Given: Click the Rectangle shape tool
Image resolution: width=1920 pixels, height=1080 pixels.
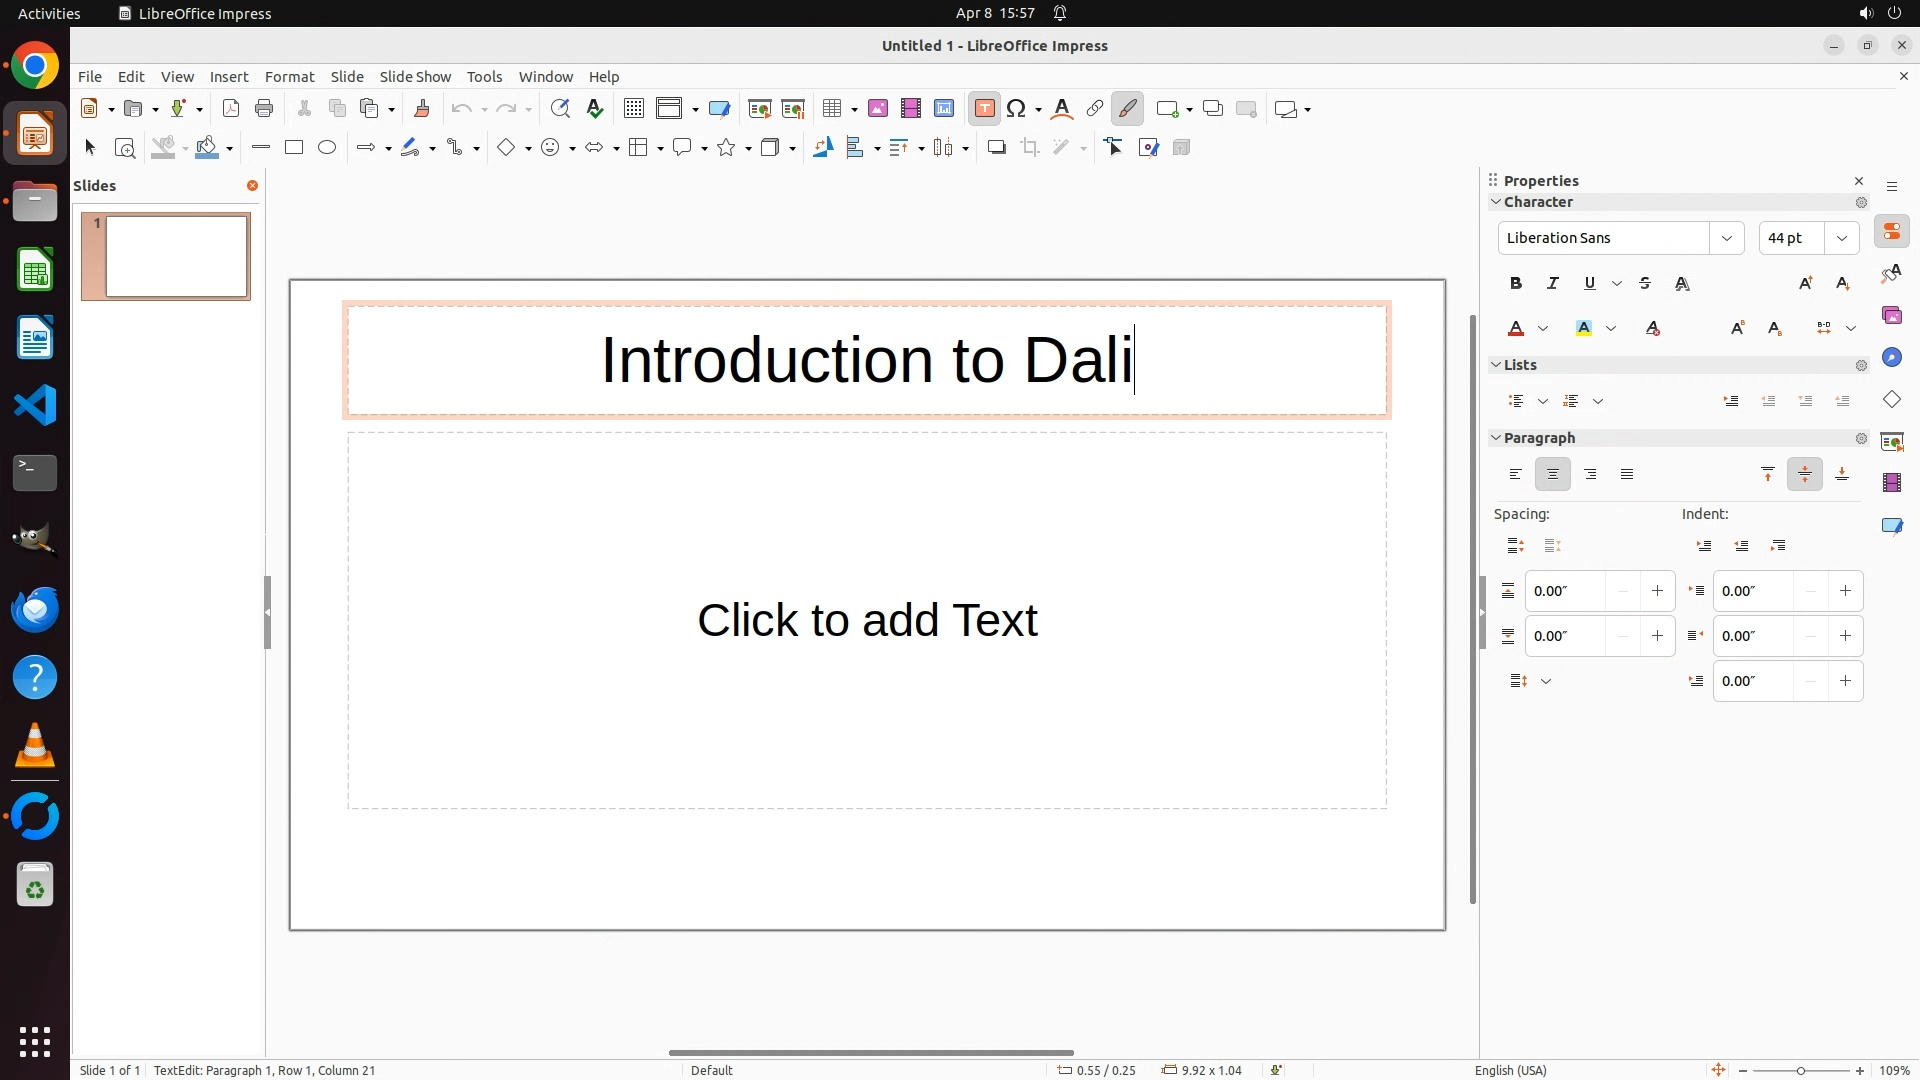Looking at the screenshot, I should (x=294, y=148).
